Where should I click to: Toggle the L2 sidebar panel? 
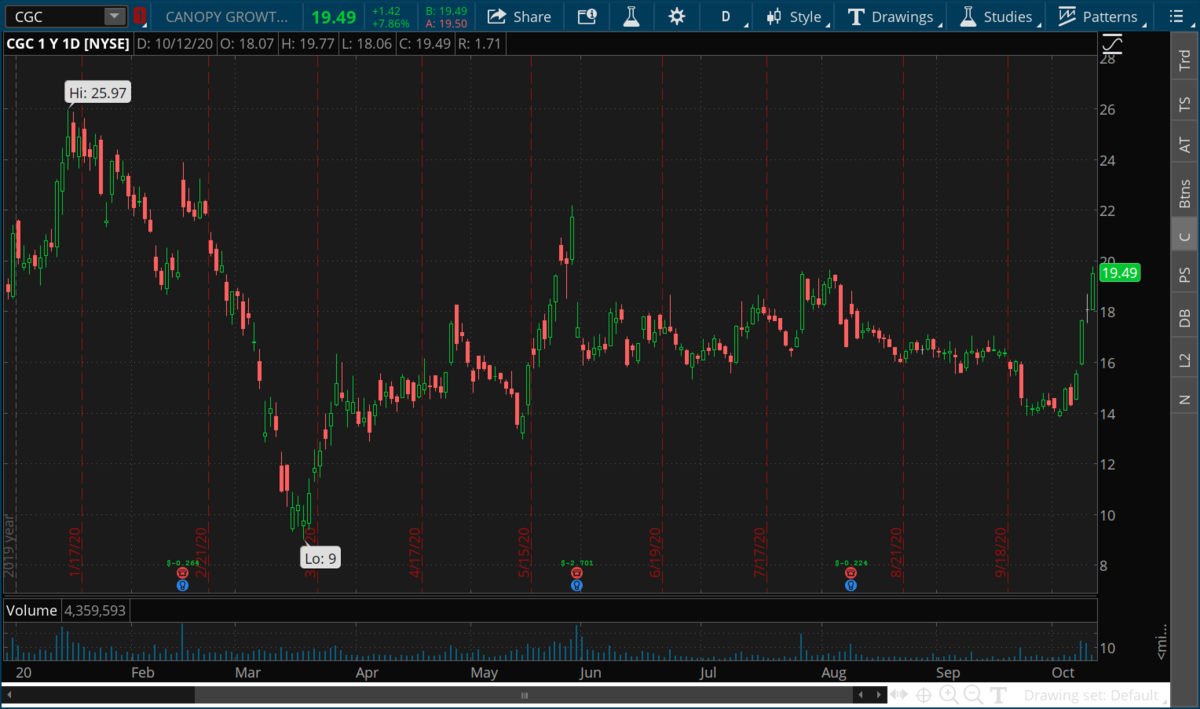point(1185,359)
